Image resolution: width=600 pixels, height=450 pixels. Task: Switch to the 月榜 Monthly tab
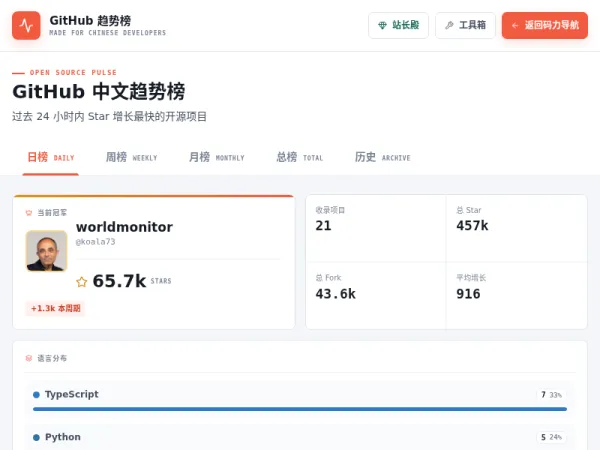[216, 157]
